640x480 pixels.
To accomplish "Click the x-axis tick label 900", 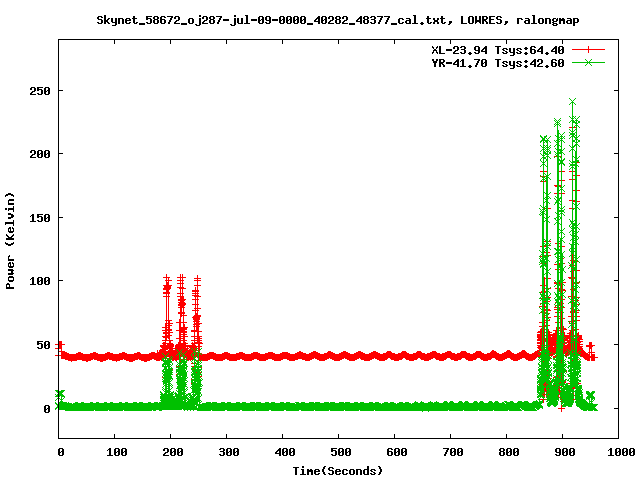I will [x=564, y=452].
